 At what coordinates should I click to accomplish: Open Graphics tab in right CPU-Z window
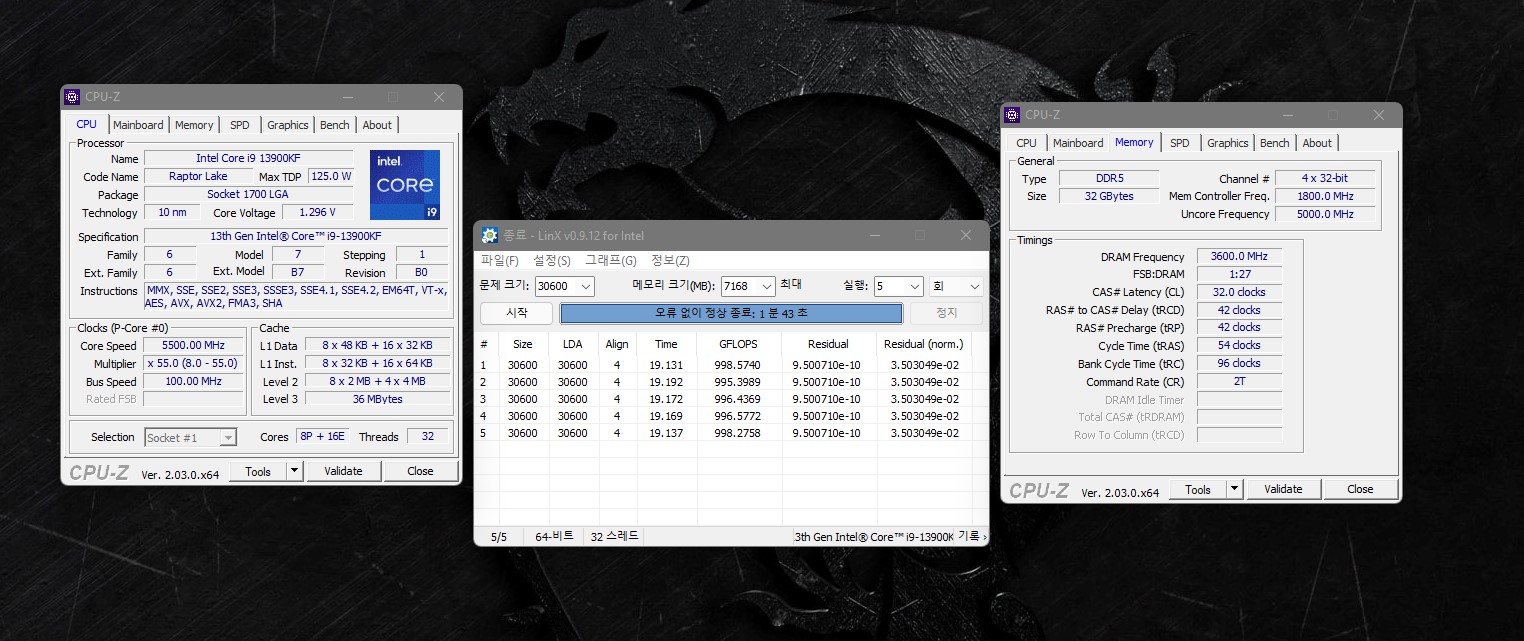[1228, 143]
